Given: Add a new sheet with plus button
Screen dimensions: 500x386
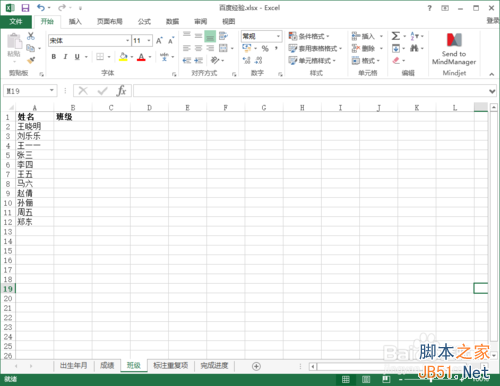Looking at the screenshot, I should point(256,366).
